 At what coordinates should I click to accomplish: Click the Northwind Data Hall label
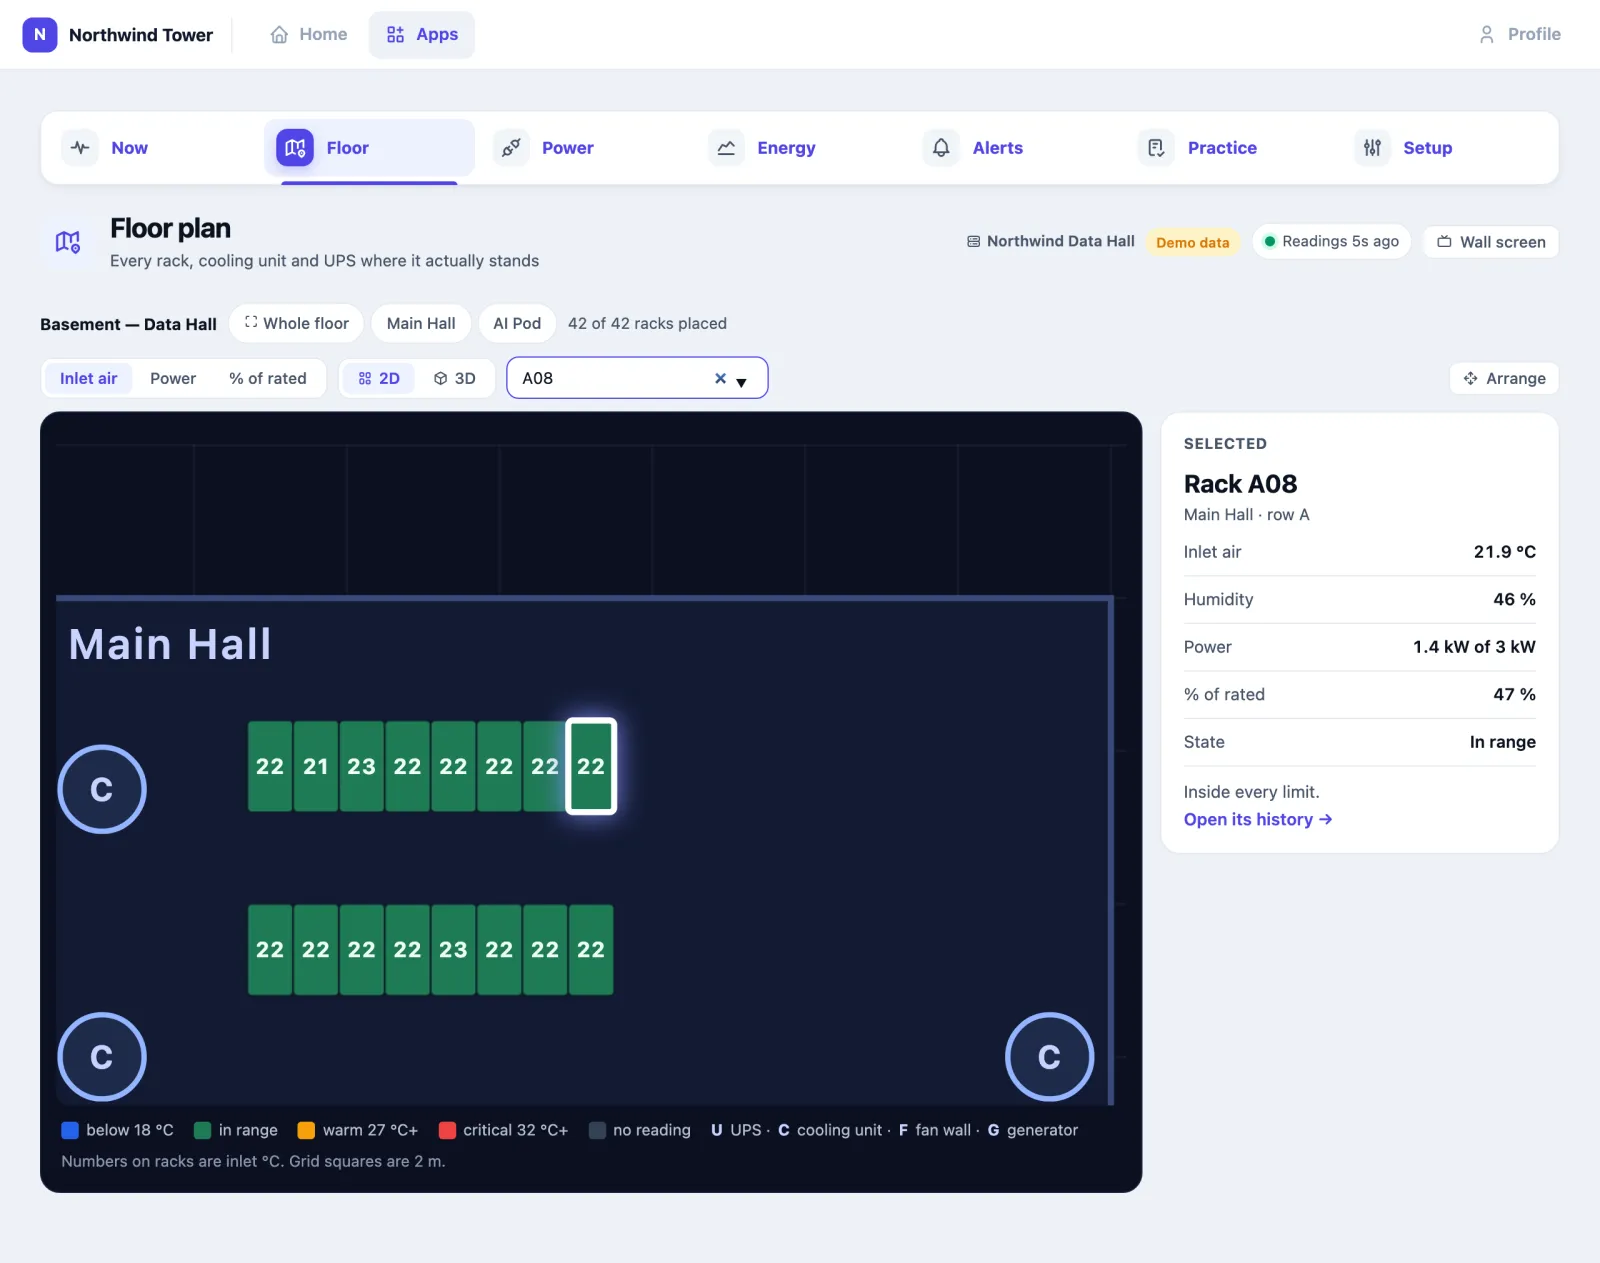click(1050, 242)
